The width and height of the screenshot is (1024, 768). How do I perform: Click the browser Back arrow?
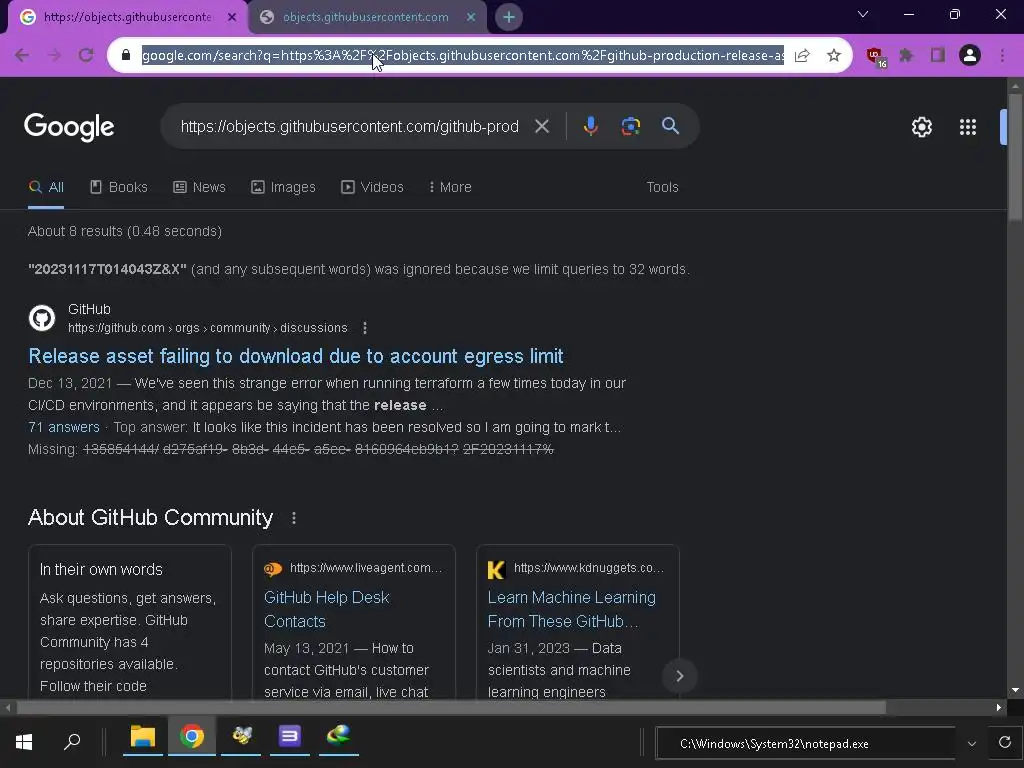tap(22, 56)
